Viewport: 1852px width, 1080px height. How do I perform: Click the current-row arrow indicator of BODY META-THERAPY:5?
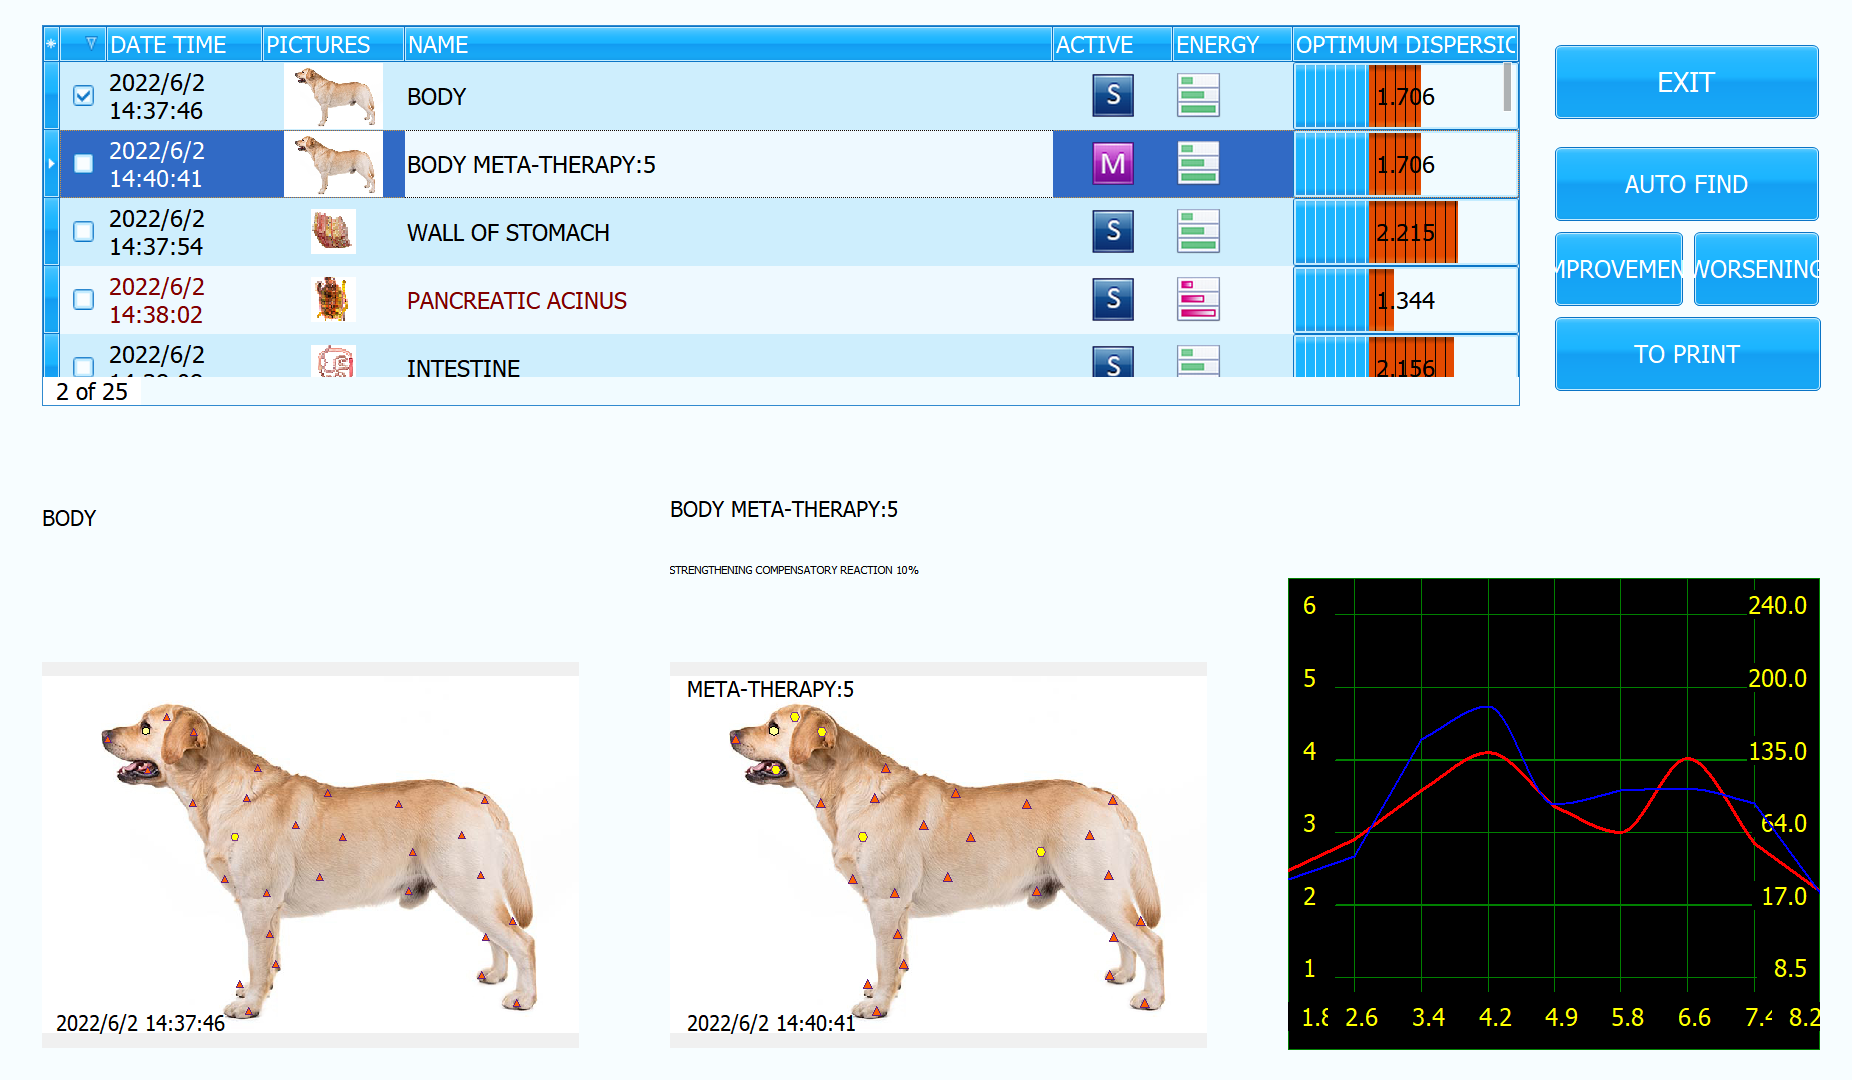[x=51, y=163]
